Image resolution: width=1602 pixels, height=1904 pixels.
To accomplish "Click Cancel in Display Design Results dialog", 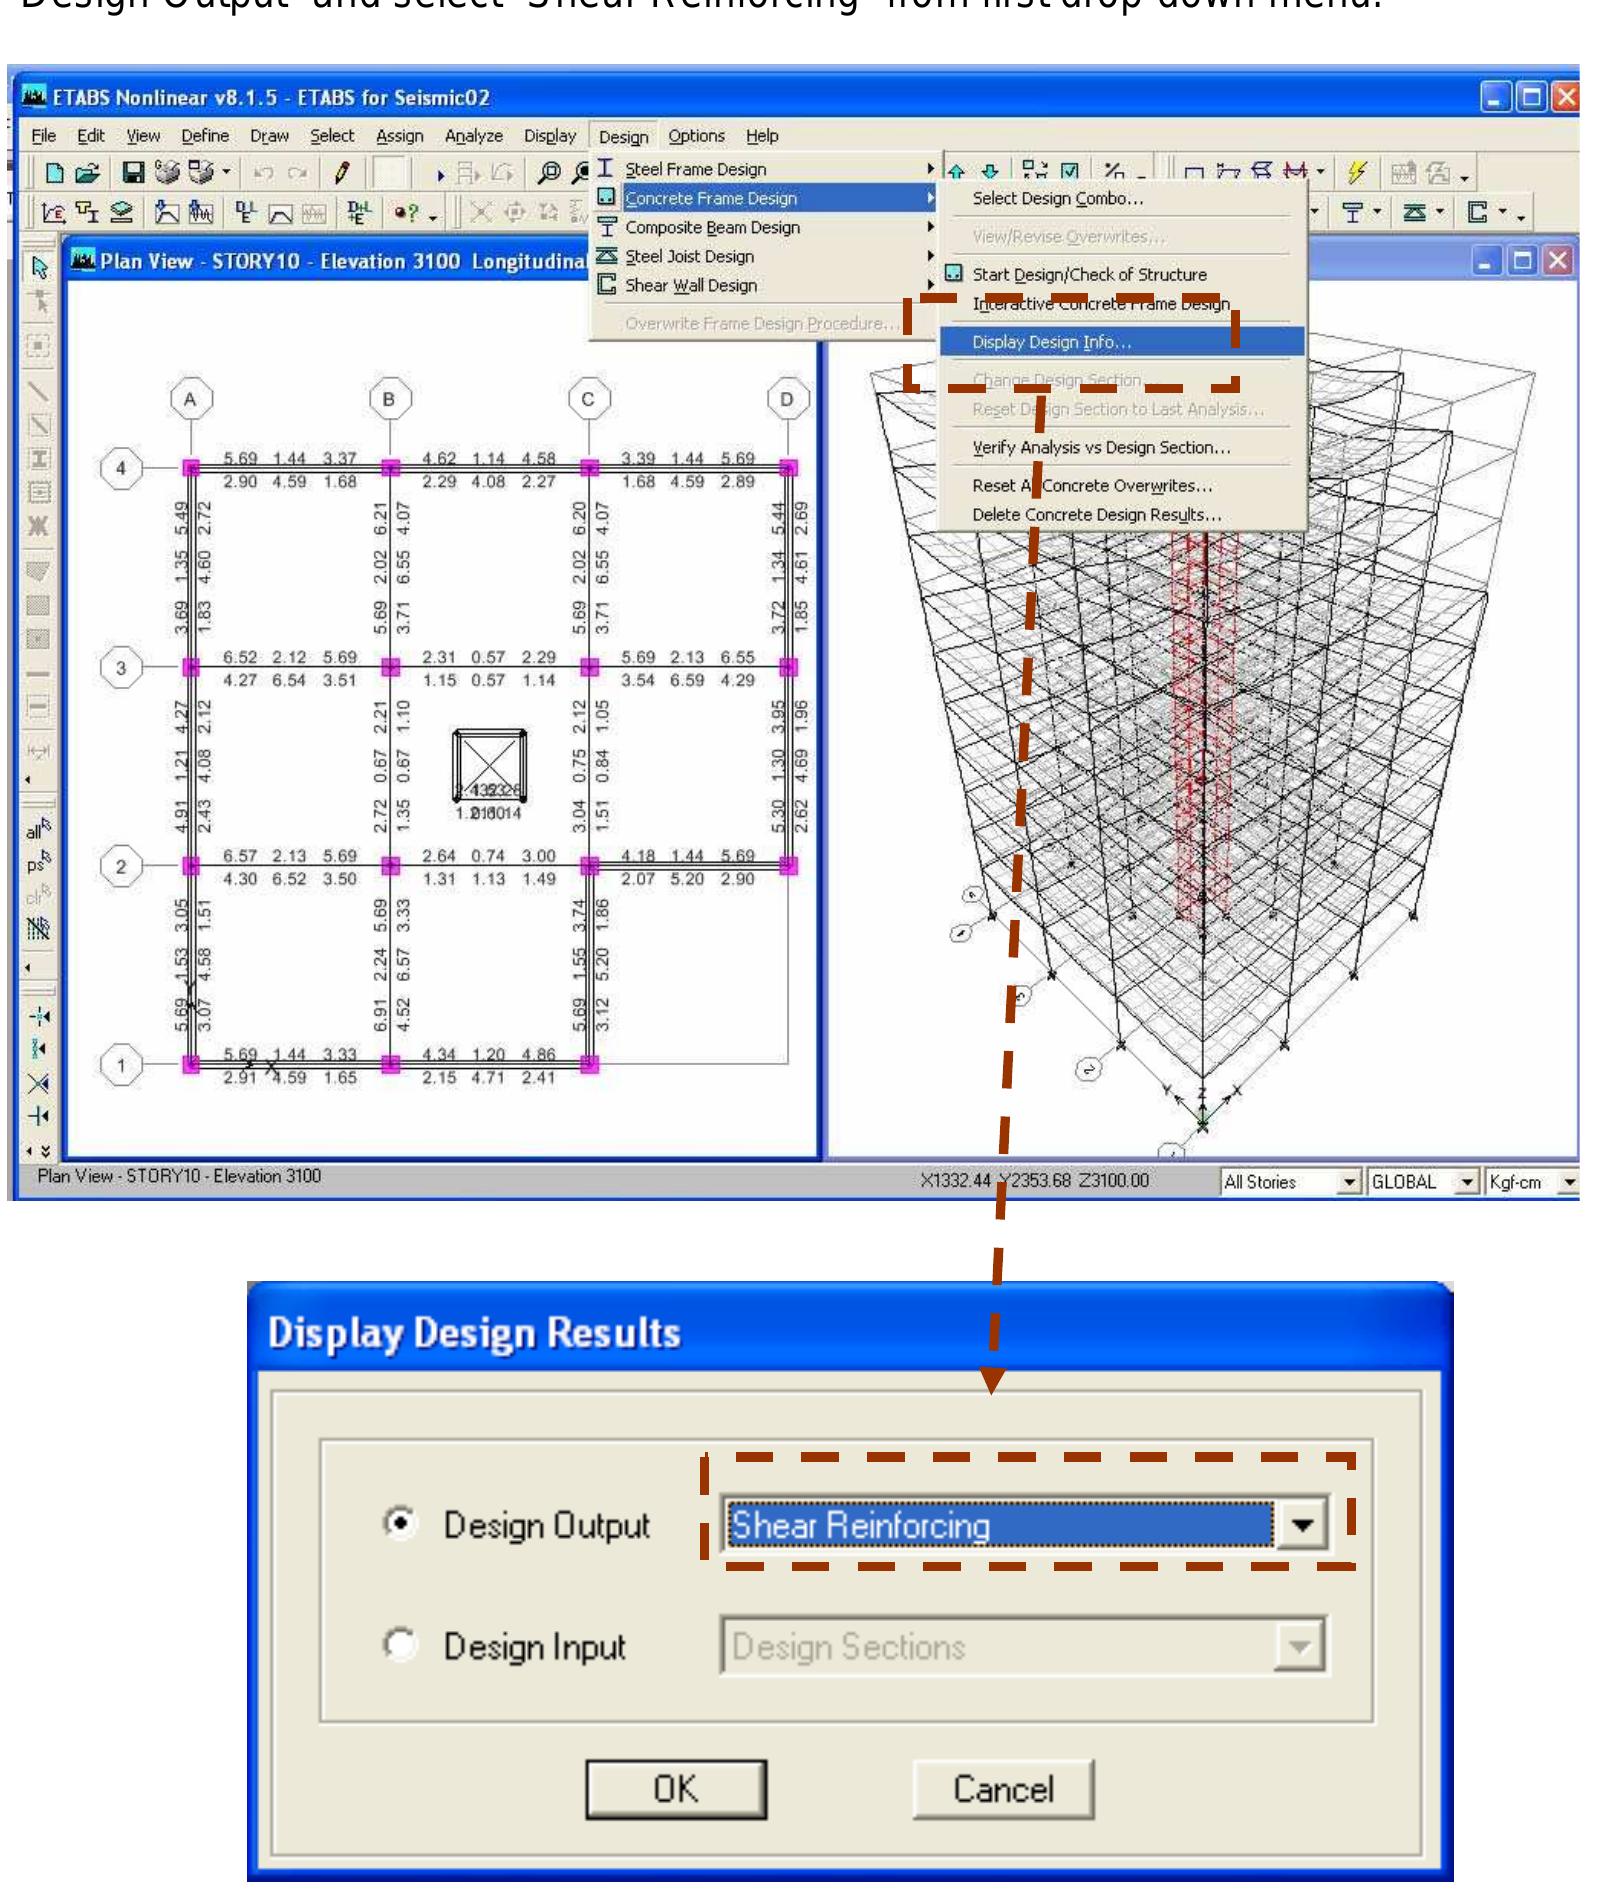I will 1003,1788.
